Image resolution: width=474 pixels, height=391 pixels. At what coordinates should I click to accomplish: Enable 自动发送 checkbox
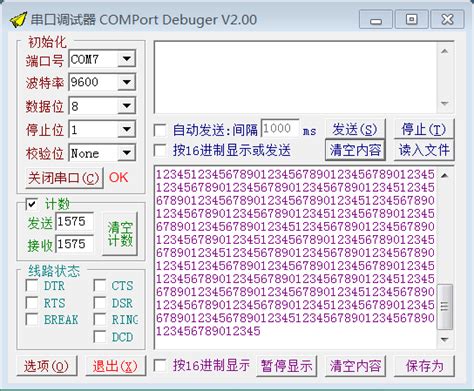pyautogui.click(x=160, y=130)
